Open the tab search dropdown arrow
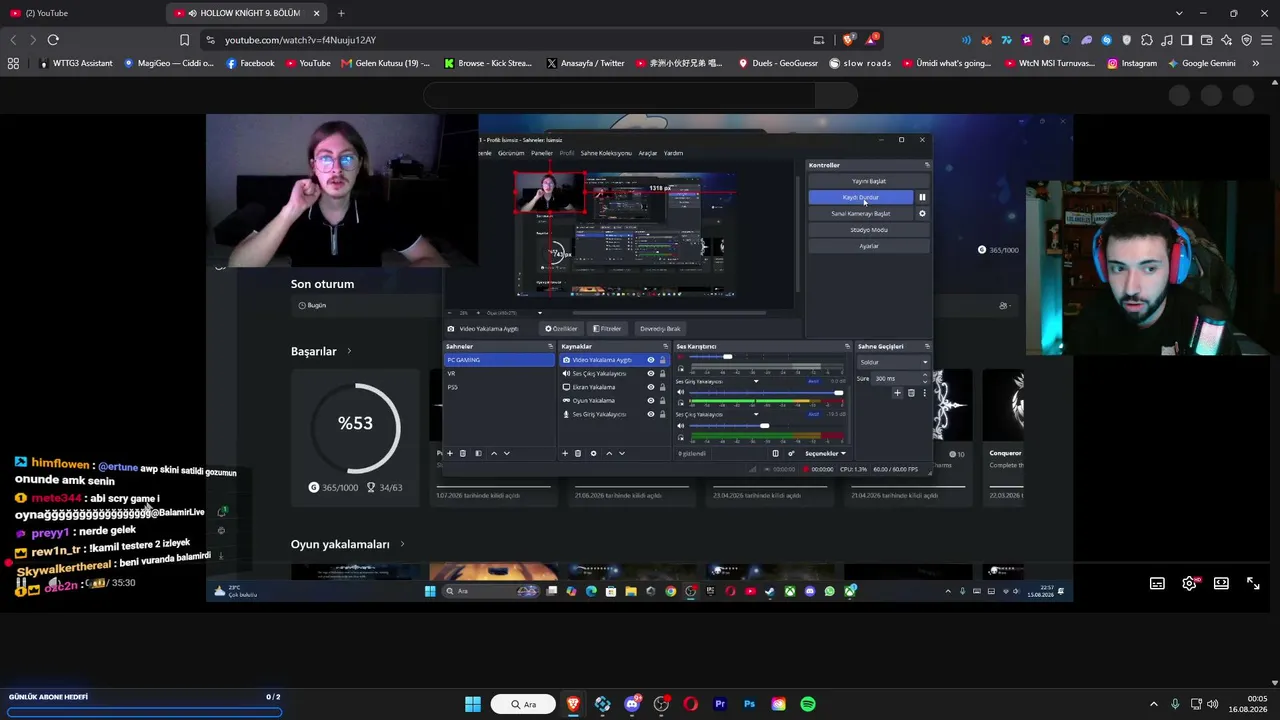The image size is (1280, 720). pos(1179,13)
